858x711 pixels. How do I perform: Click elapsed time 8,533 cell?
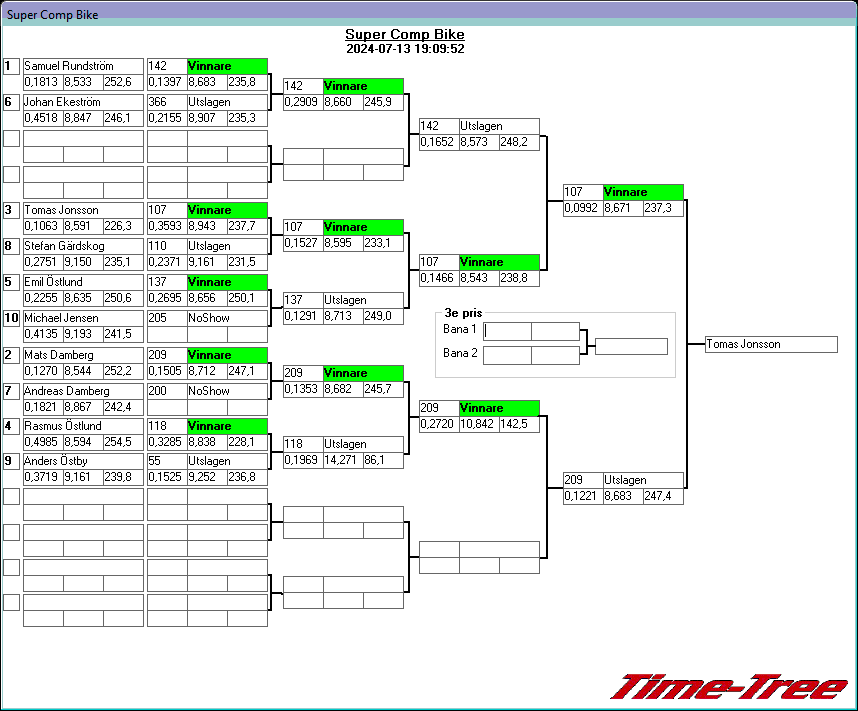tap(83, 82)
